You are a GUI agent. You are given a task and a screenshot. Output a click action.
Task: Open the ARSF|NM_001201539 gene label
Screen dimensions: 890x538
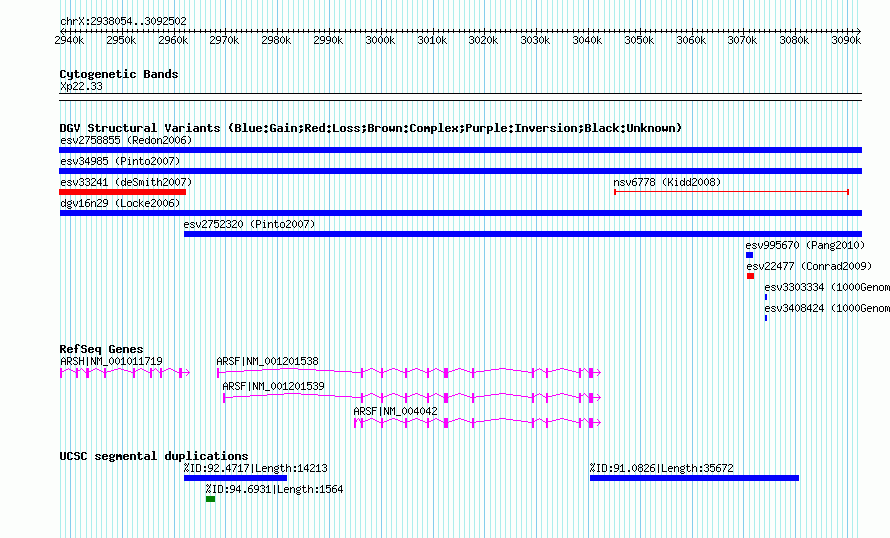click(x=274, y=386)
